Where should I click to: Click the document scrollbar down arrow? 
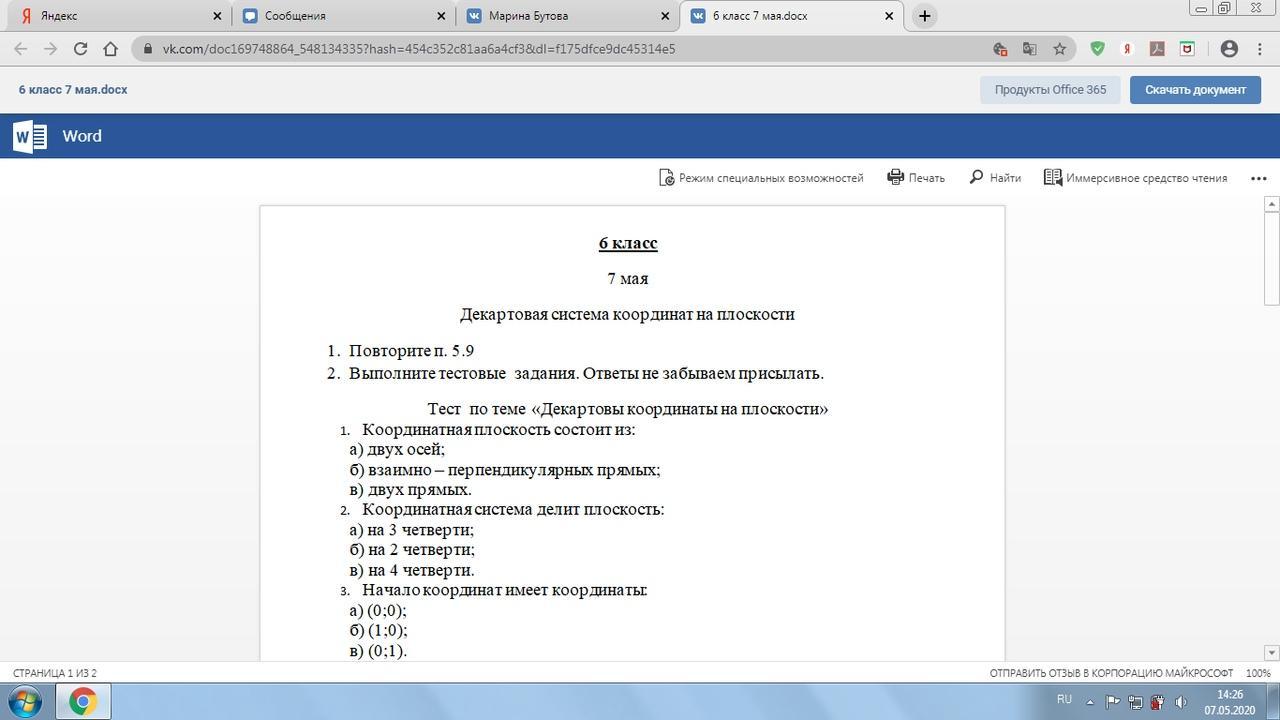click(1272, 653)
